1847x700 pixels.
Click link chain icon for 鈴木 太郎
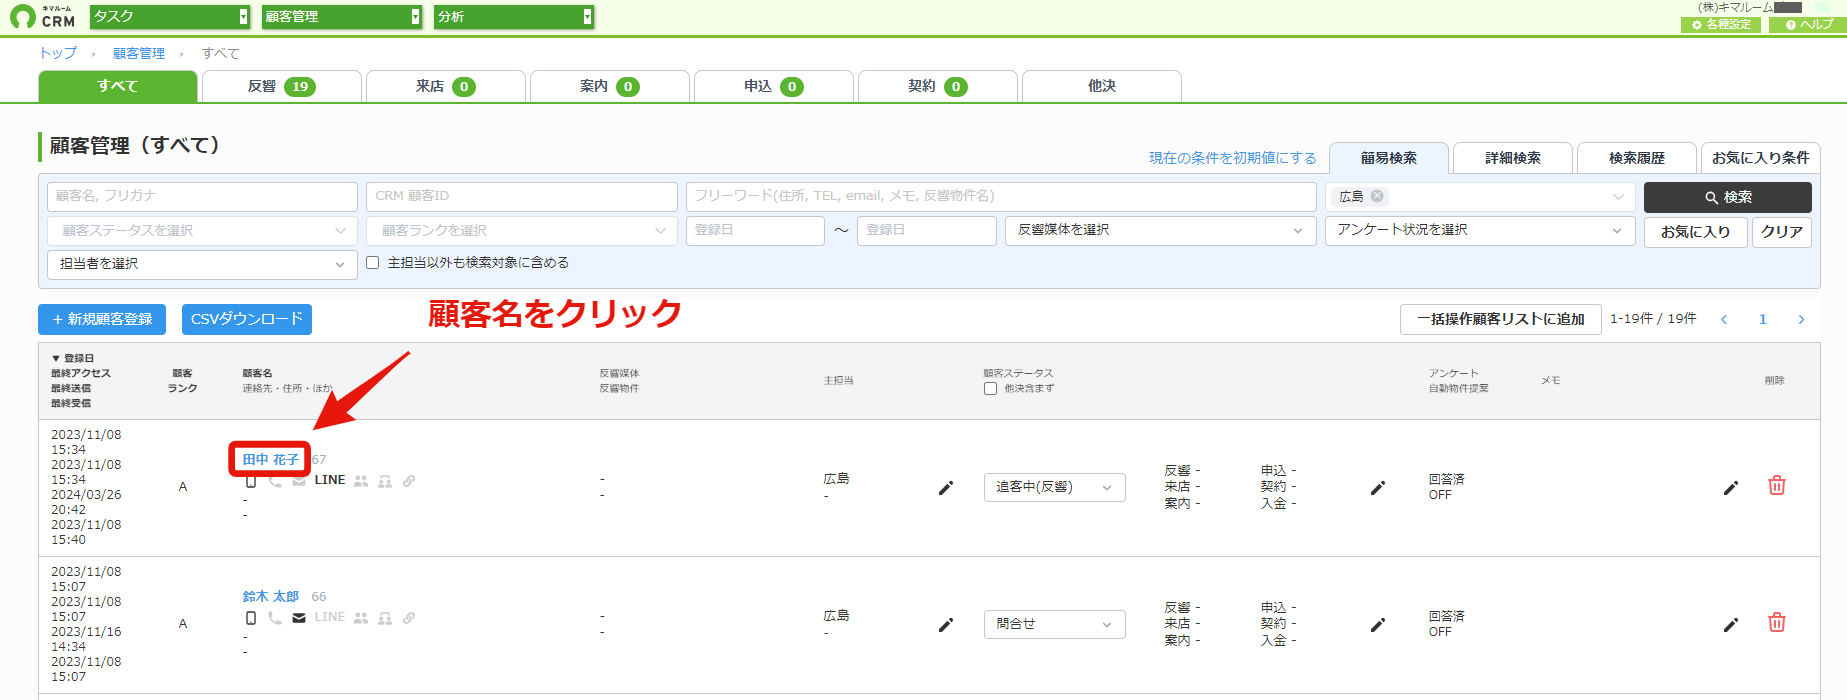[409, 618]
